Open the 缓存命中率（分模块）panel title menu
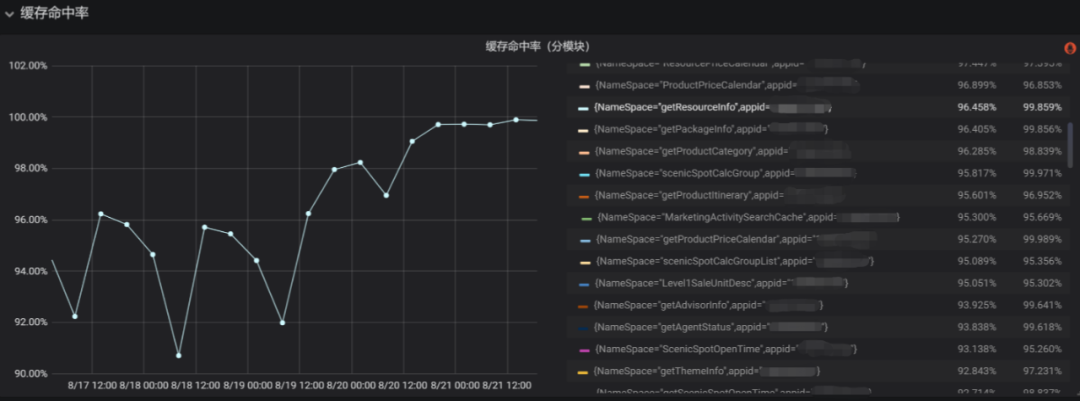This screenshot has width=1080, height=401. pos(538,46)
